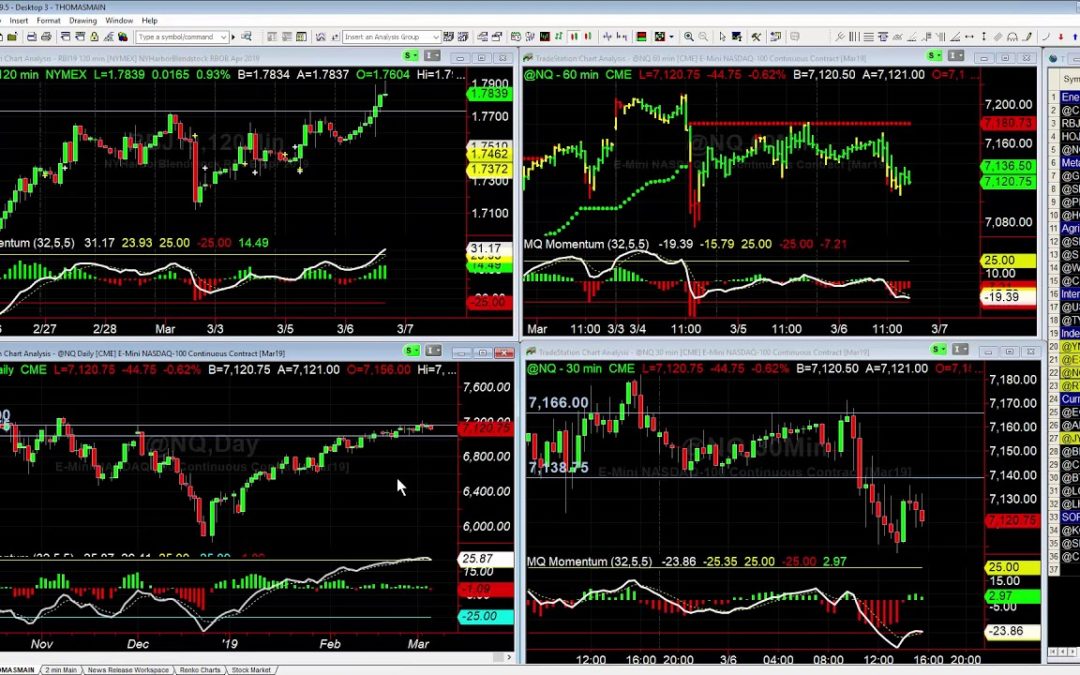
Task: Click the black run-command arrow beside the command box
Action: (x=233, y=37)
